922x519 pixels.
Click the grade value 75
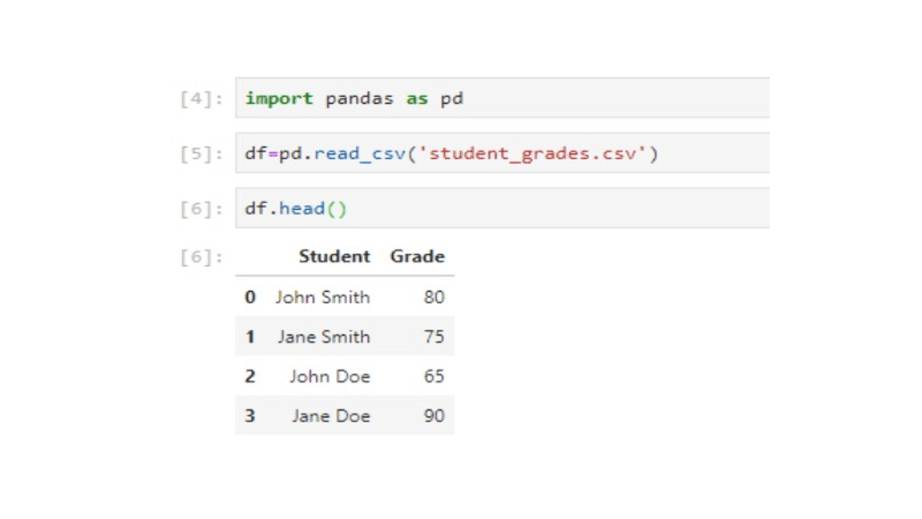coord(433,337)
